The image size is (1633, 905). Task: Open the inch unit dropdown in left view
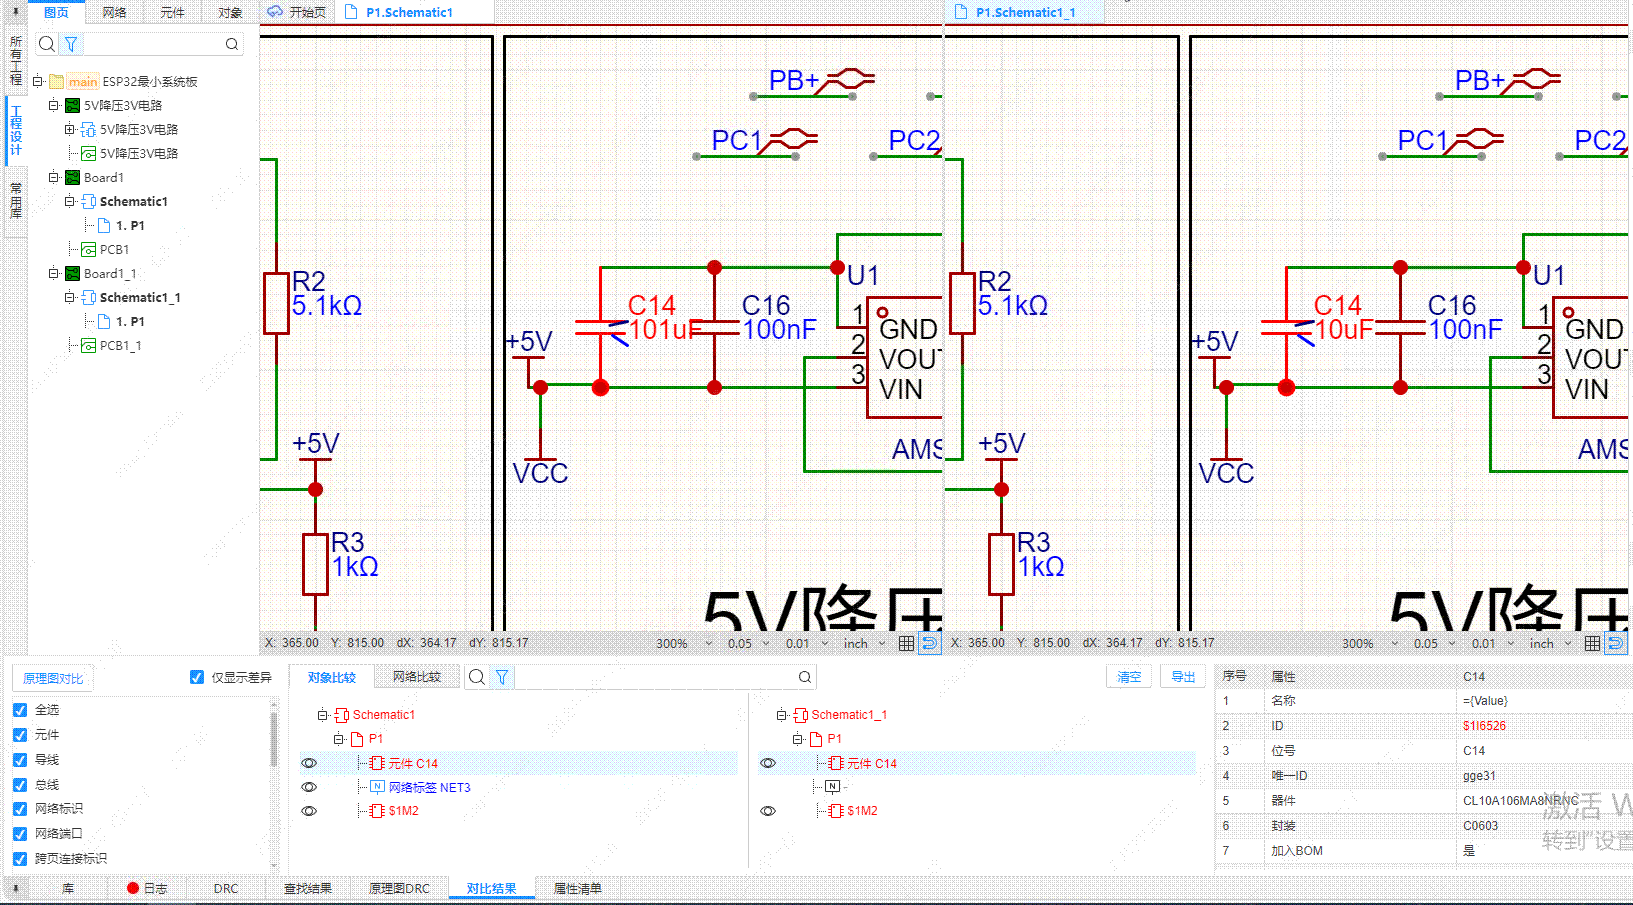[x=865, y=643]
